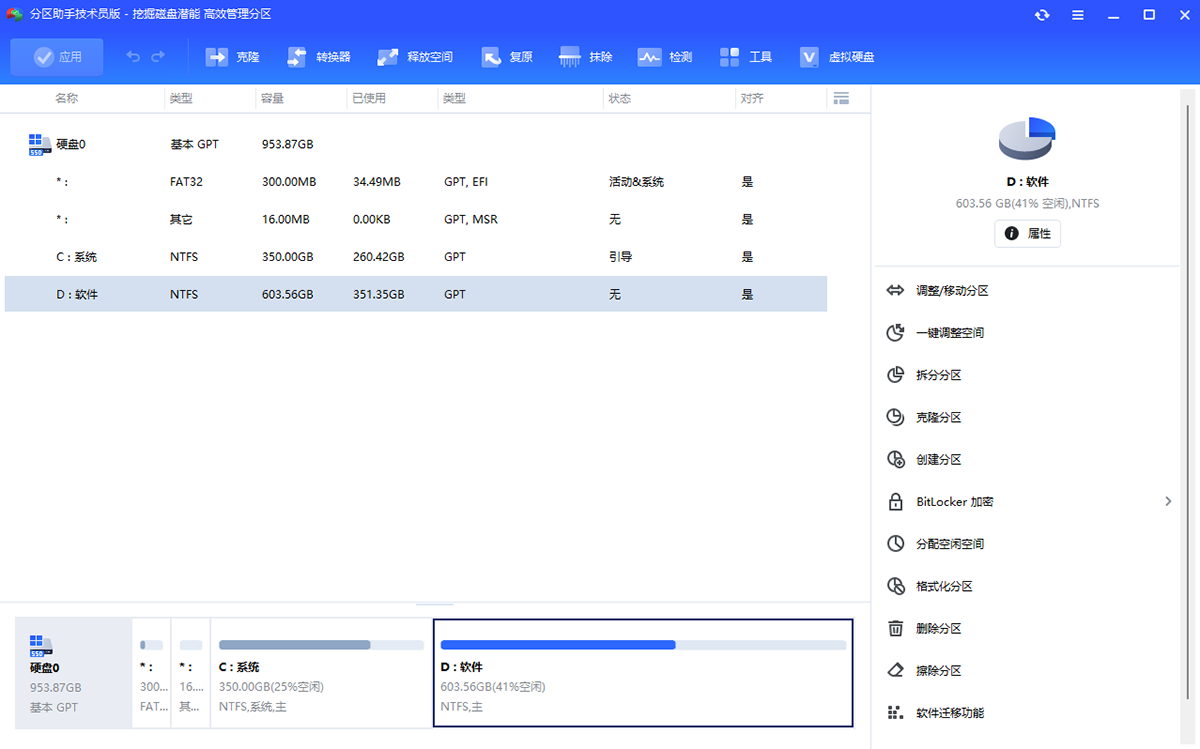Sort by the 已使用 column header
The height and width of the screenshot is (749, 1200).
coord(369,99)
